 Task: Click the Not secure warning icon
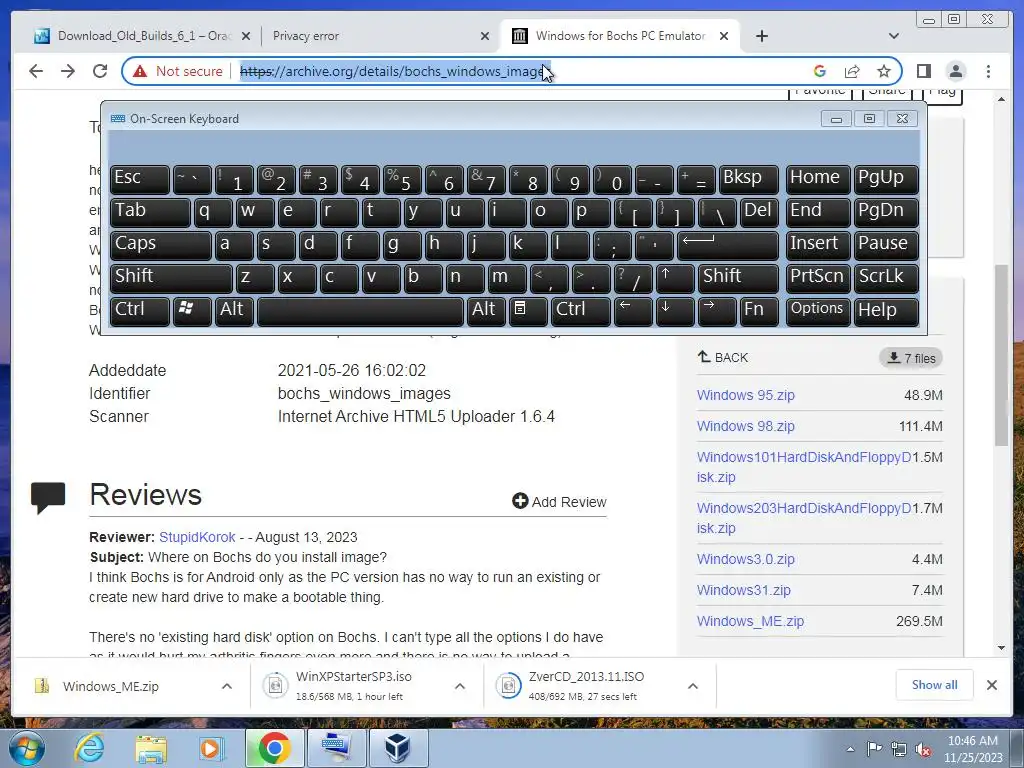(140, 71)
